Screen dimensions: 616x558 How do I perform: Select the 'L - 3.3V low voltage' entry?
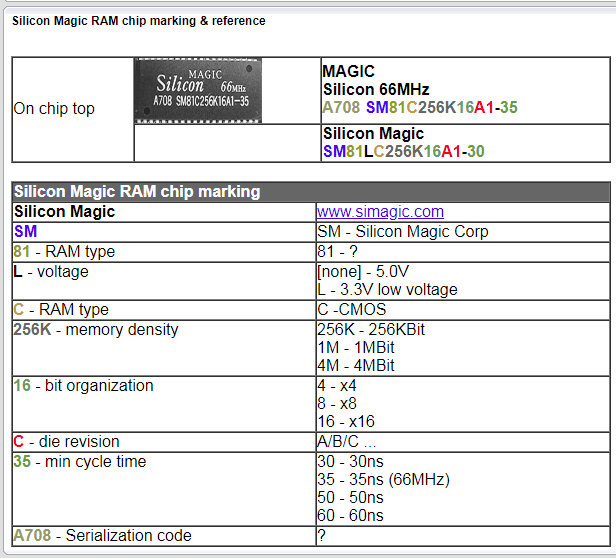pos(386,290)
